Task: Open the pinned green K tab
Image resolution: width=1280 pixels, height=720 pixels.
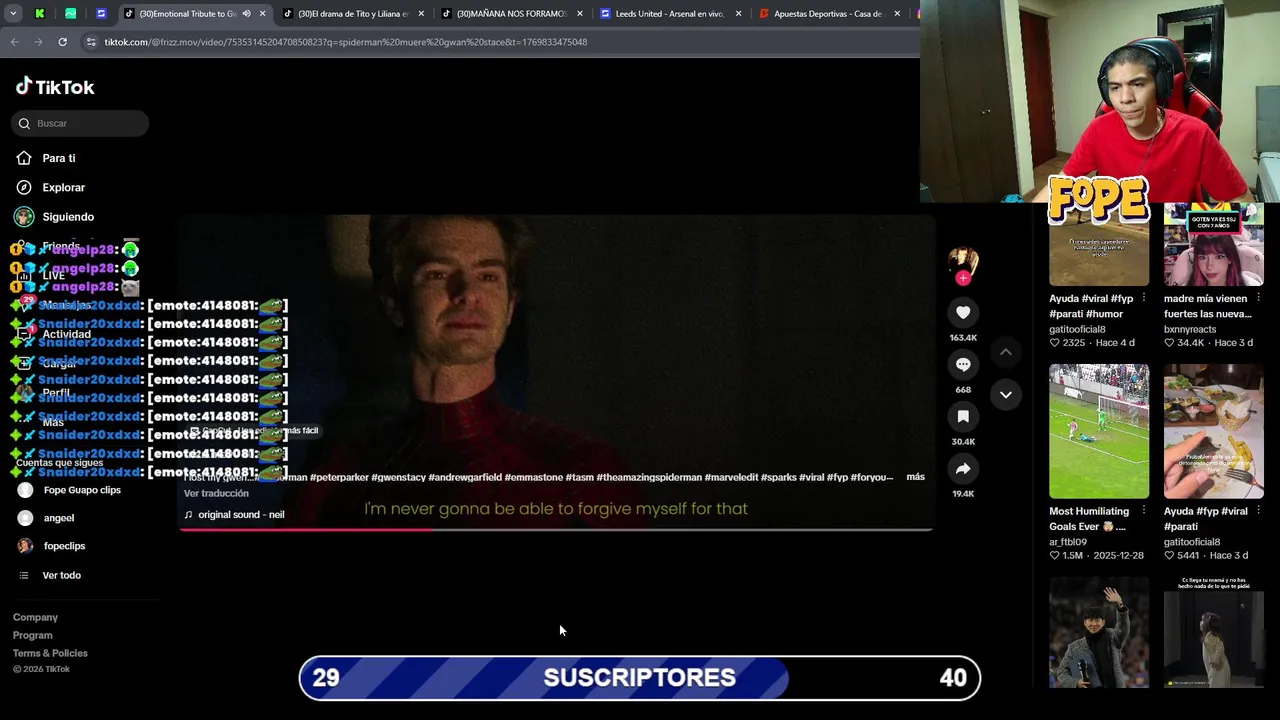Action: click(x=40, y=14)
